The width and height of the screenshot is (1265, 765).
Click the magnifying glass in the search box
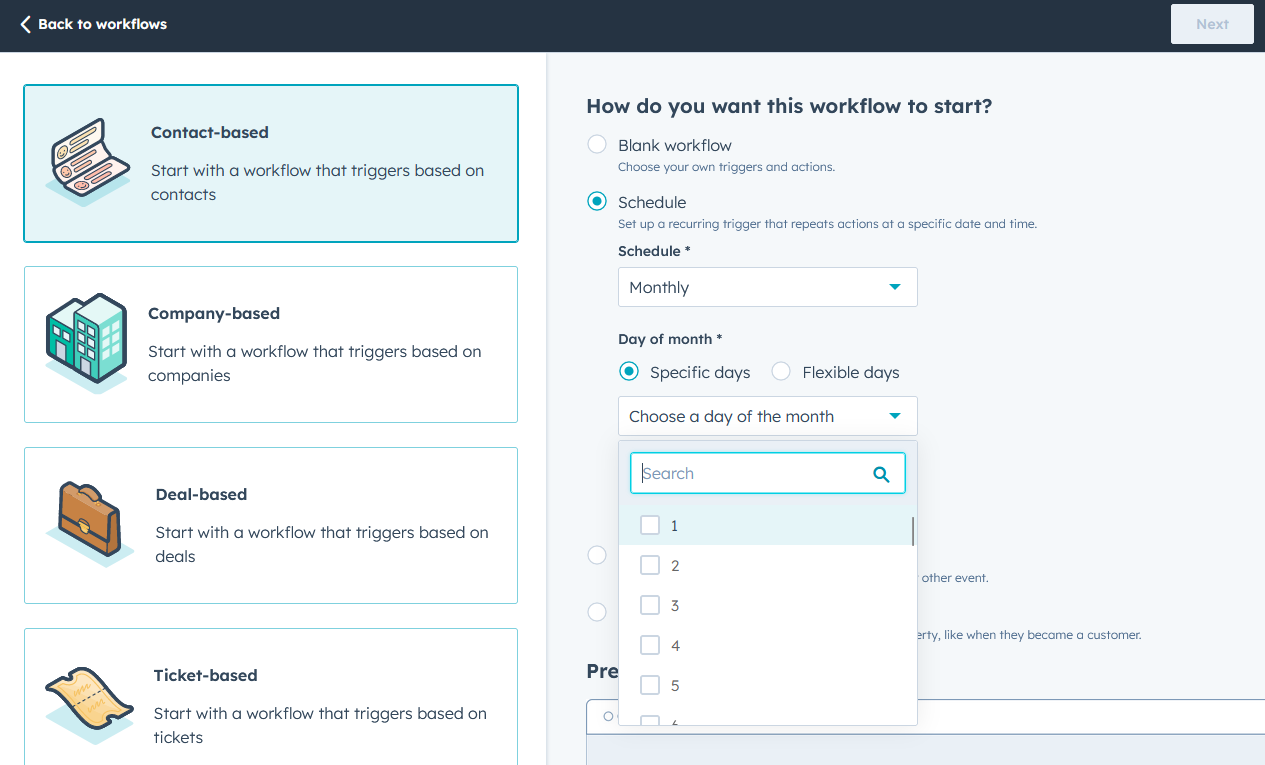pyautogui.click(x=881, y=473)
